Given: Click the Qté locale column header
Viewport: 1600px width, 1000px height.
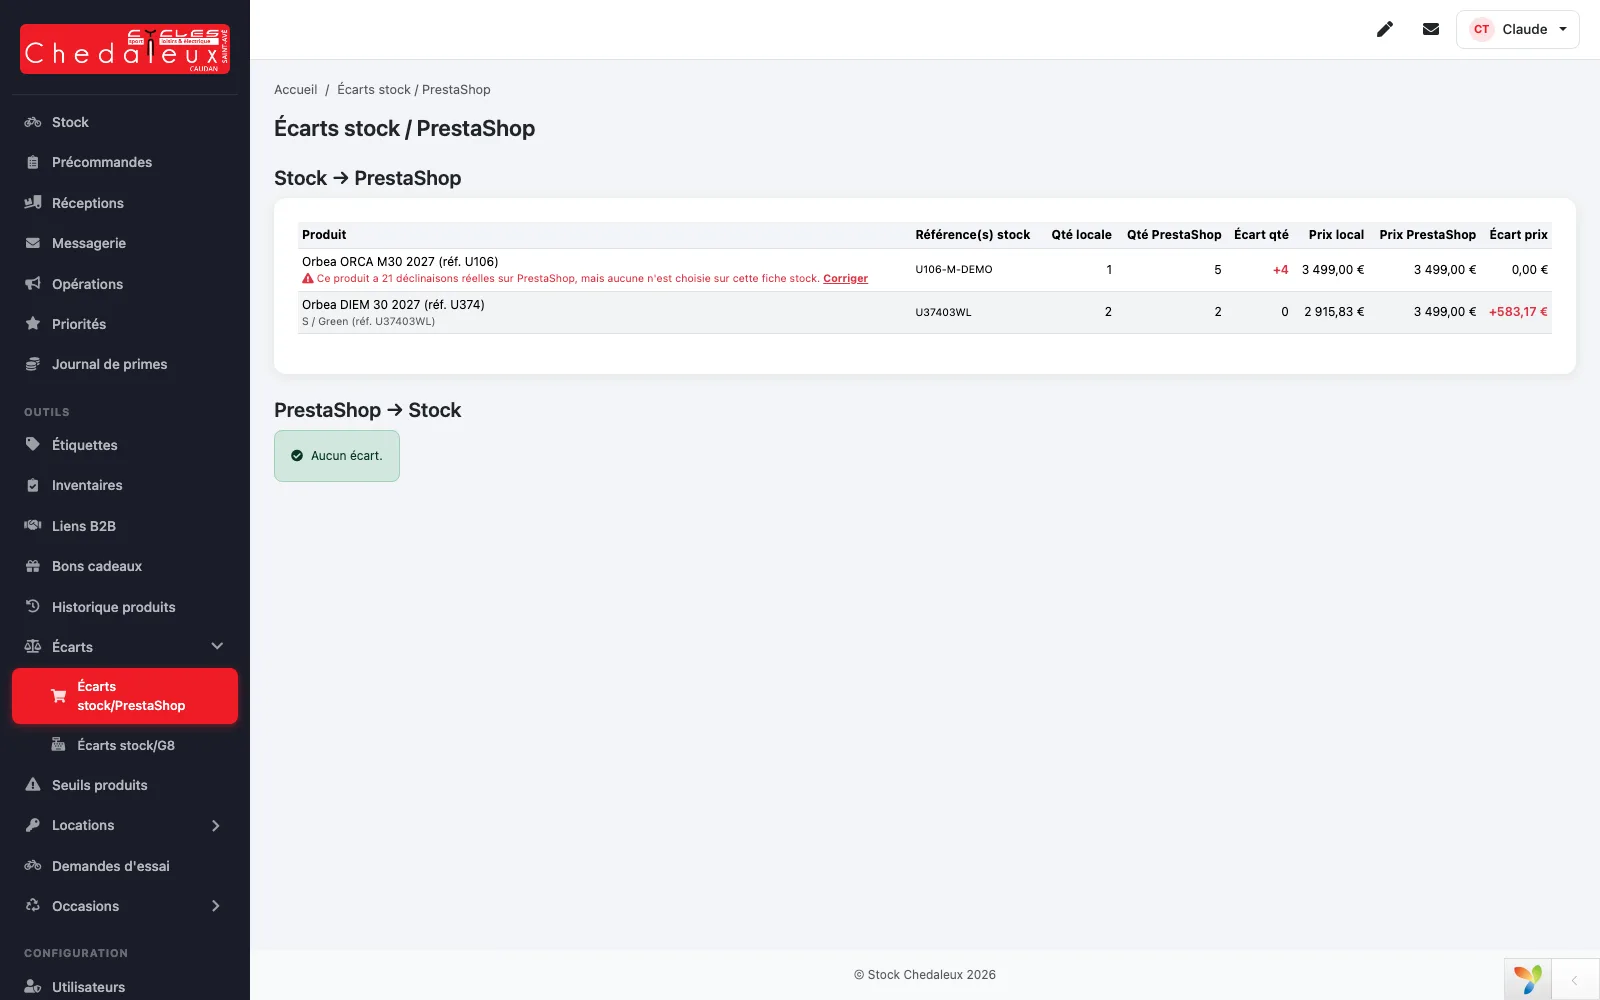Looking at the screenshot, I should 1081,235.
